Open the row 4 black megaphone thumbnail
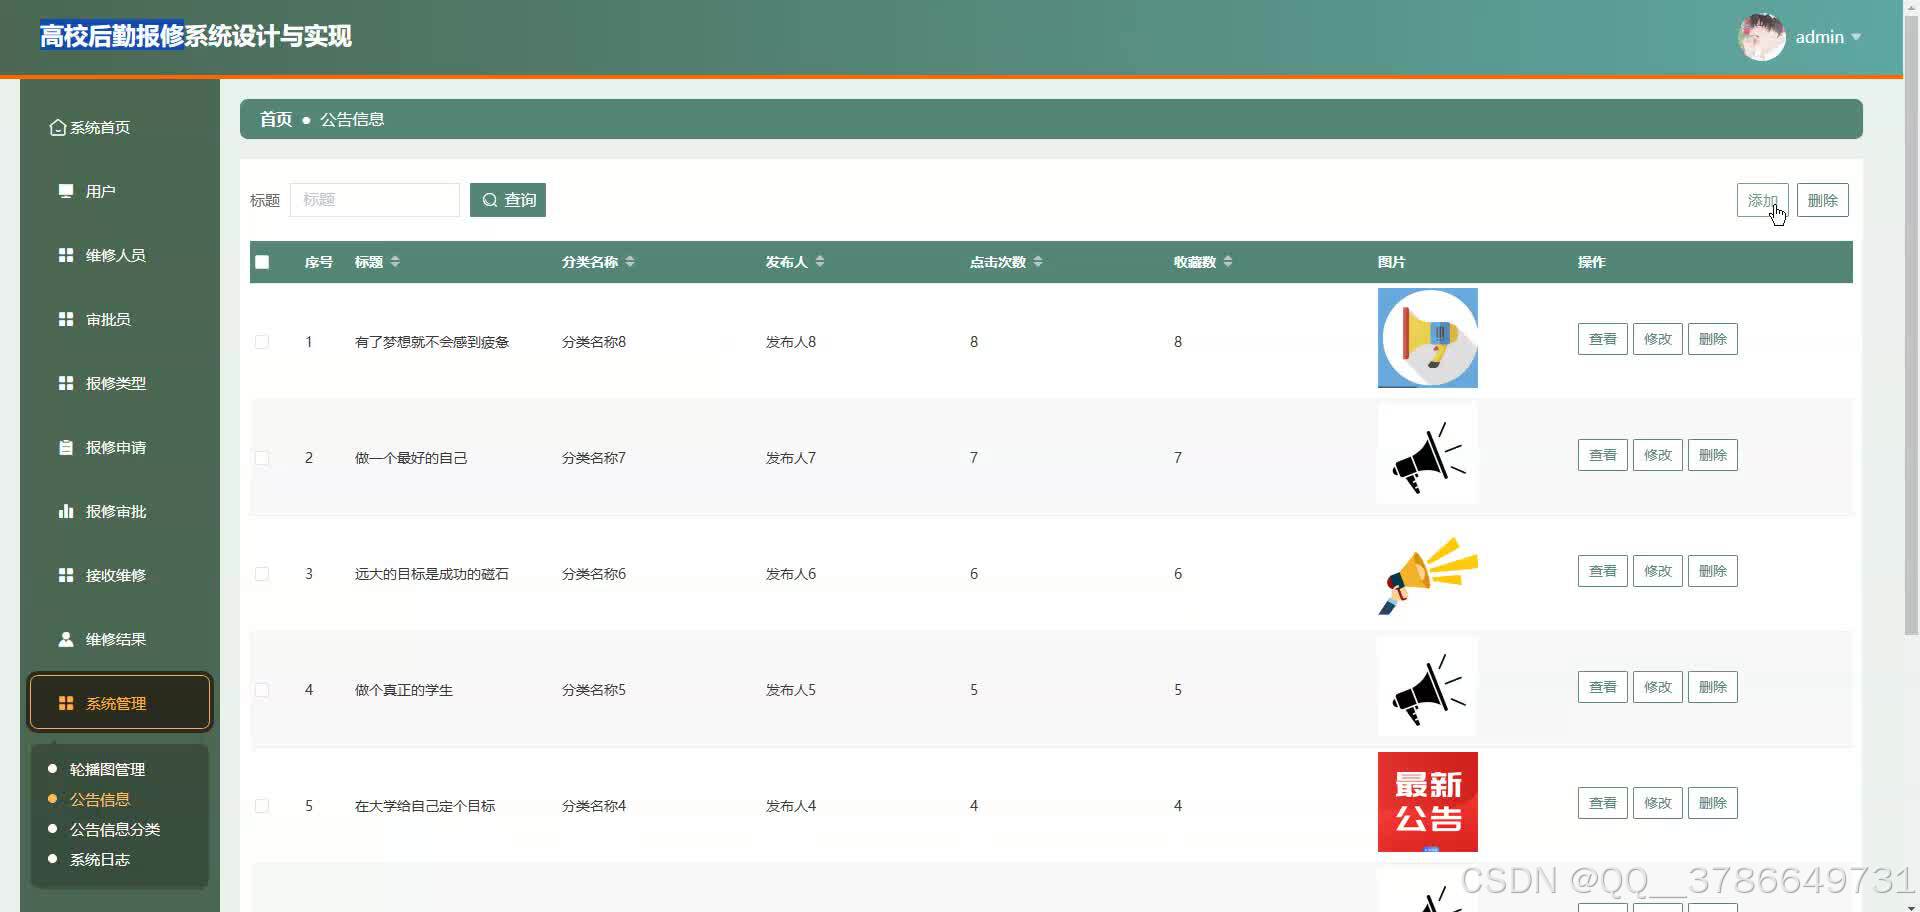This screenshot has height=912, width=1920. click(1427, 686)
